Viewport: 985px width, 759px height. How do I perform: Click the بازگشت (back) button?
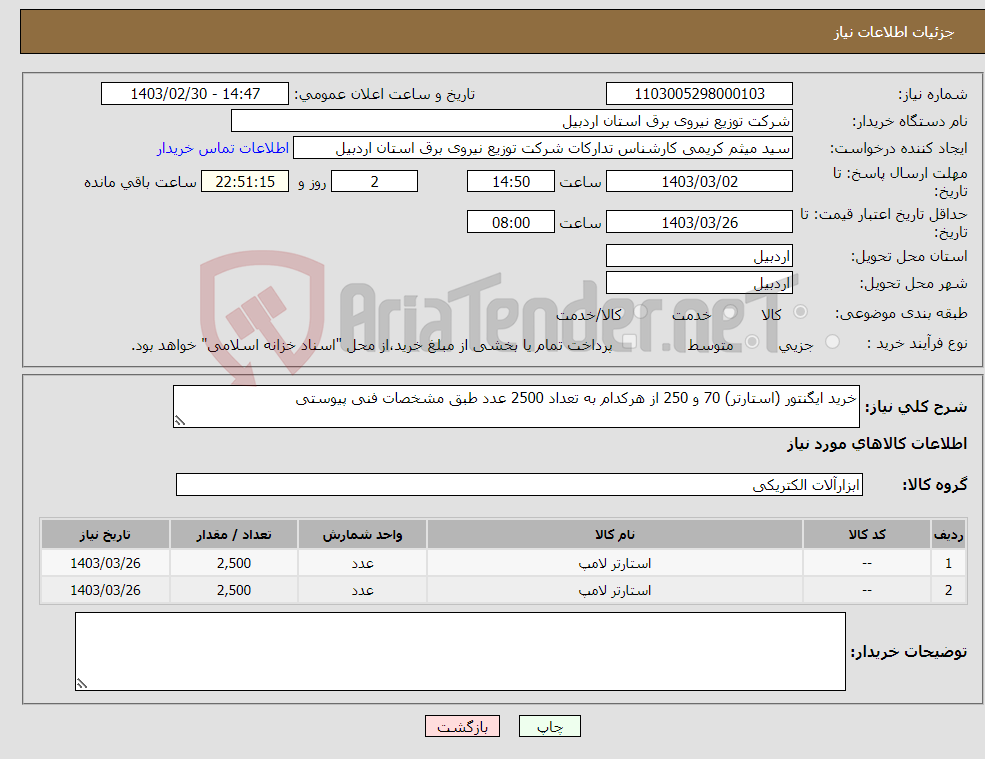point(462,726)
